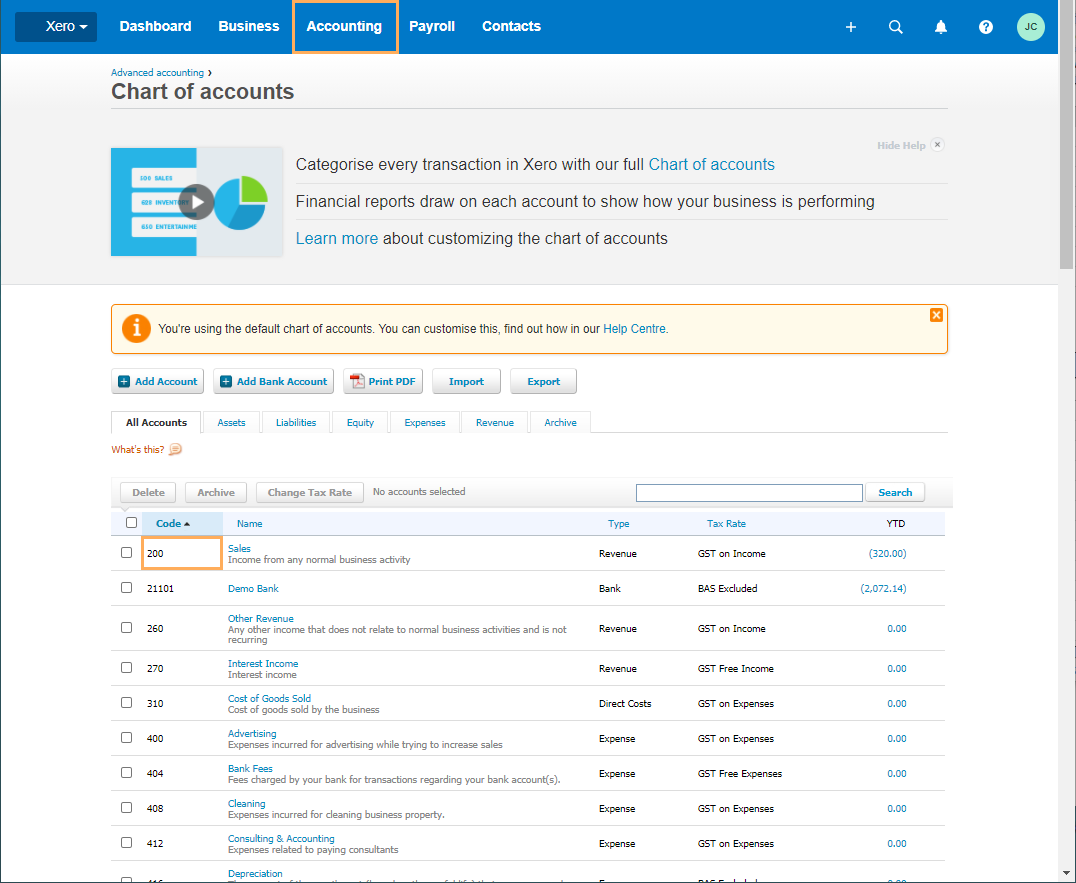Click the Change Tax Rate button
Viewport: 1076px width, 883px height.
[309, 493]
